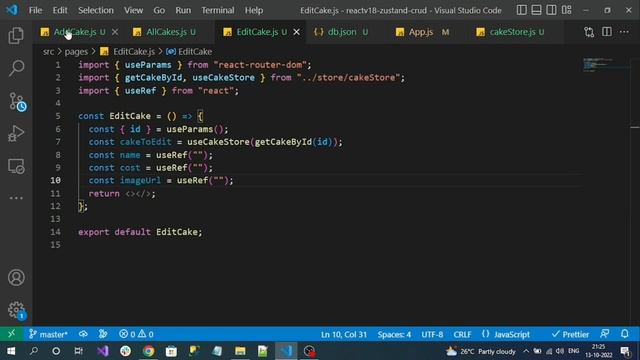Viewport: 640px width, 360px height.
Task: Open the Customize Layout icon
Action: coord(567,10)
